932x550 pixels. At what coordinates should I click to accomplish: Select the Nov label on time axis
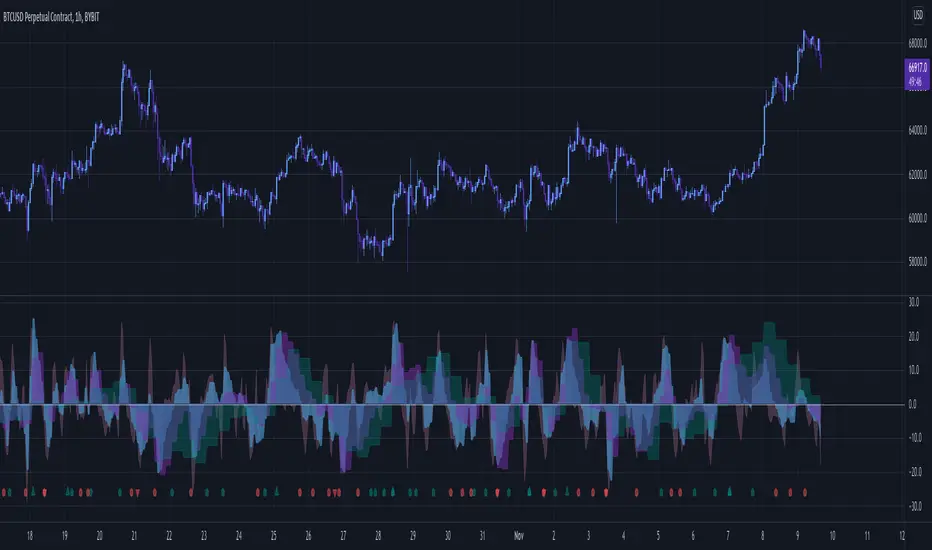[517, 535]
